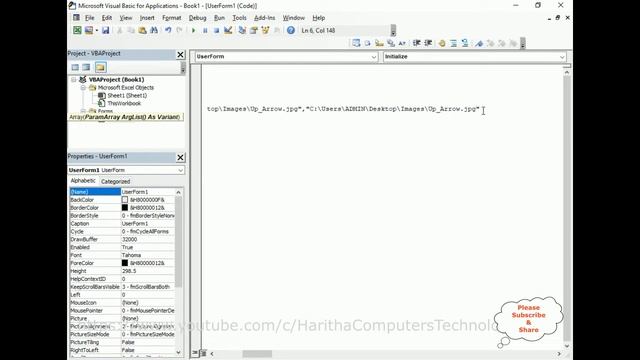
Task: Open the Tools menu
Action: click(239, 18)
